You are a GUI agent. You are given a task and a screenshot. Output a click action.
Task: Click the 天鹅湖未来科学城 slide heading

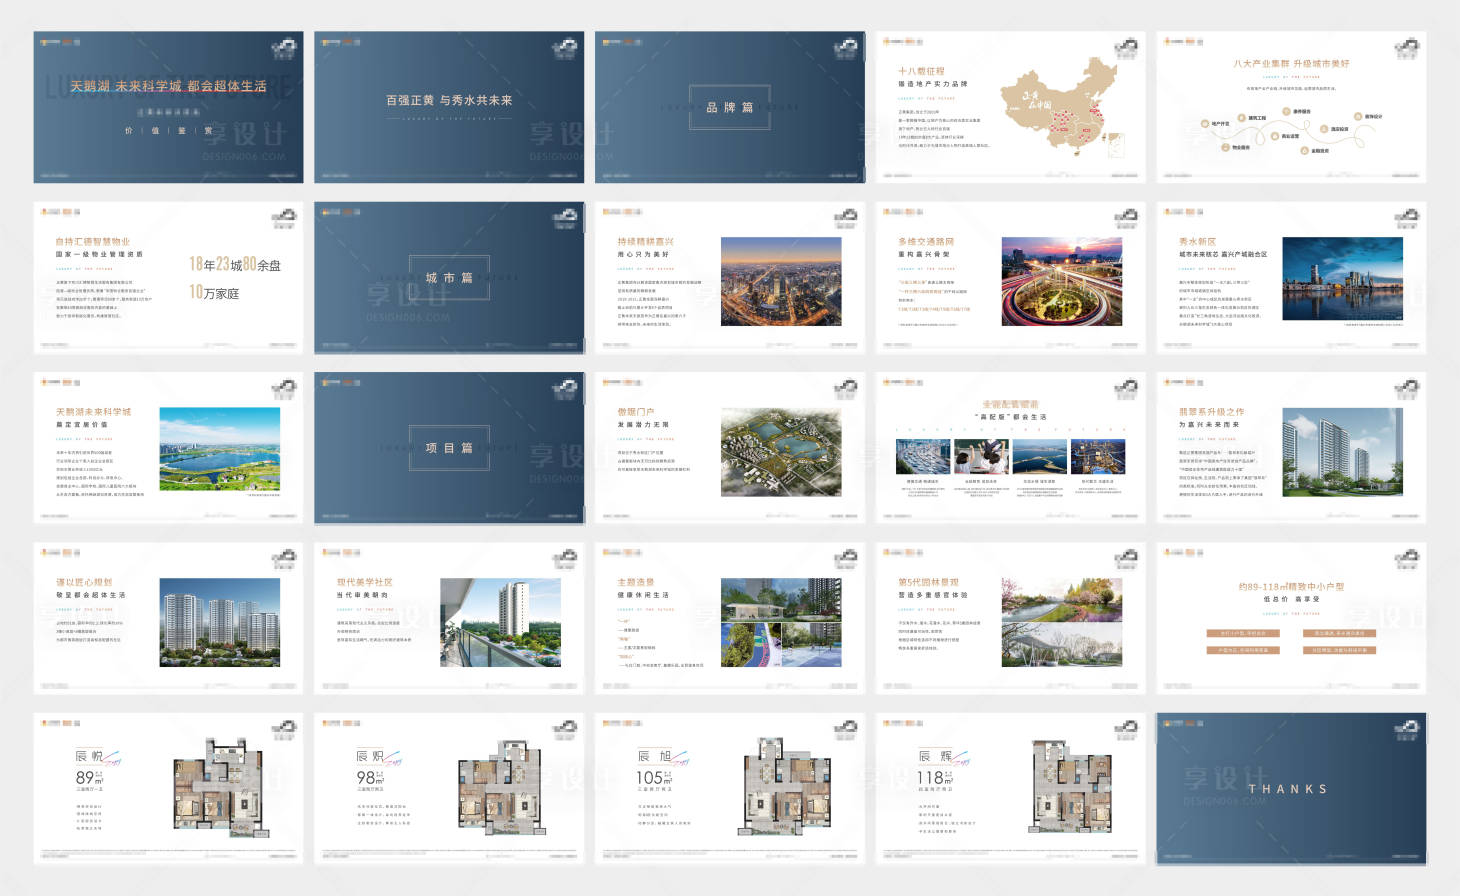93,412
